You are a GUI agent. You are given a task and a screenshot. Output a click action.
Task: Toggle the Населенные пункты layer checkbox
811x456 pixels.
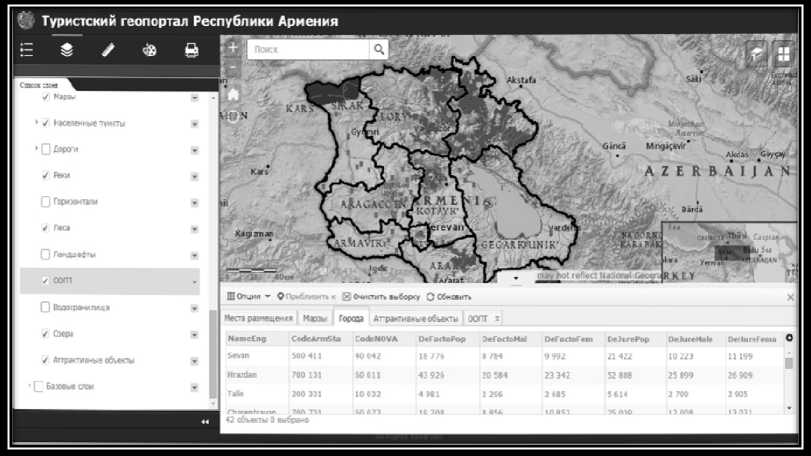click(46, 123)
